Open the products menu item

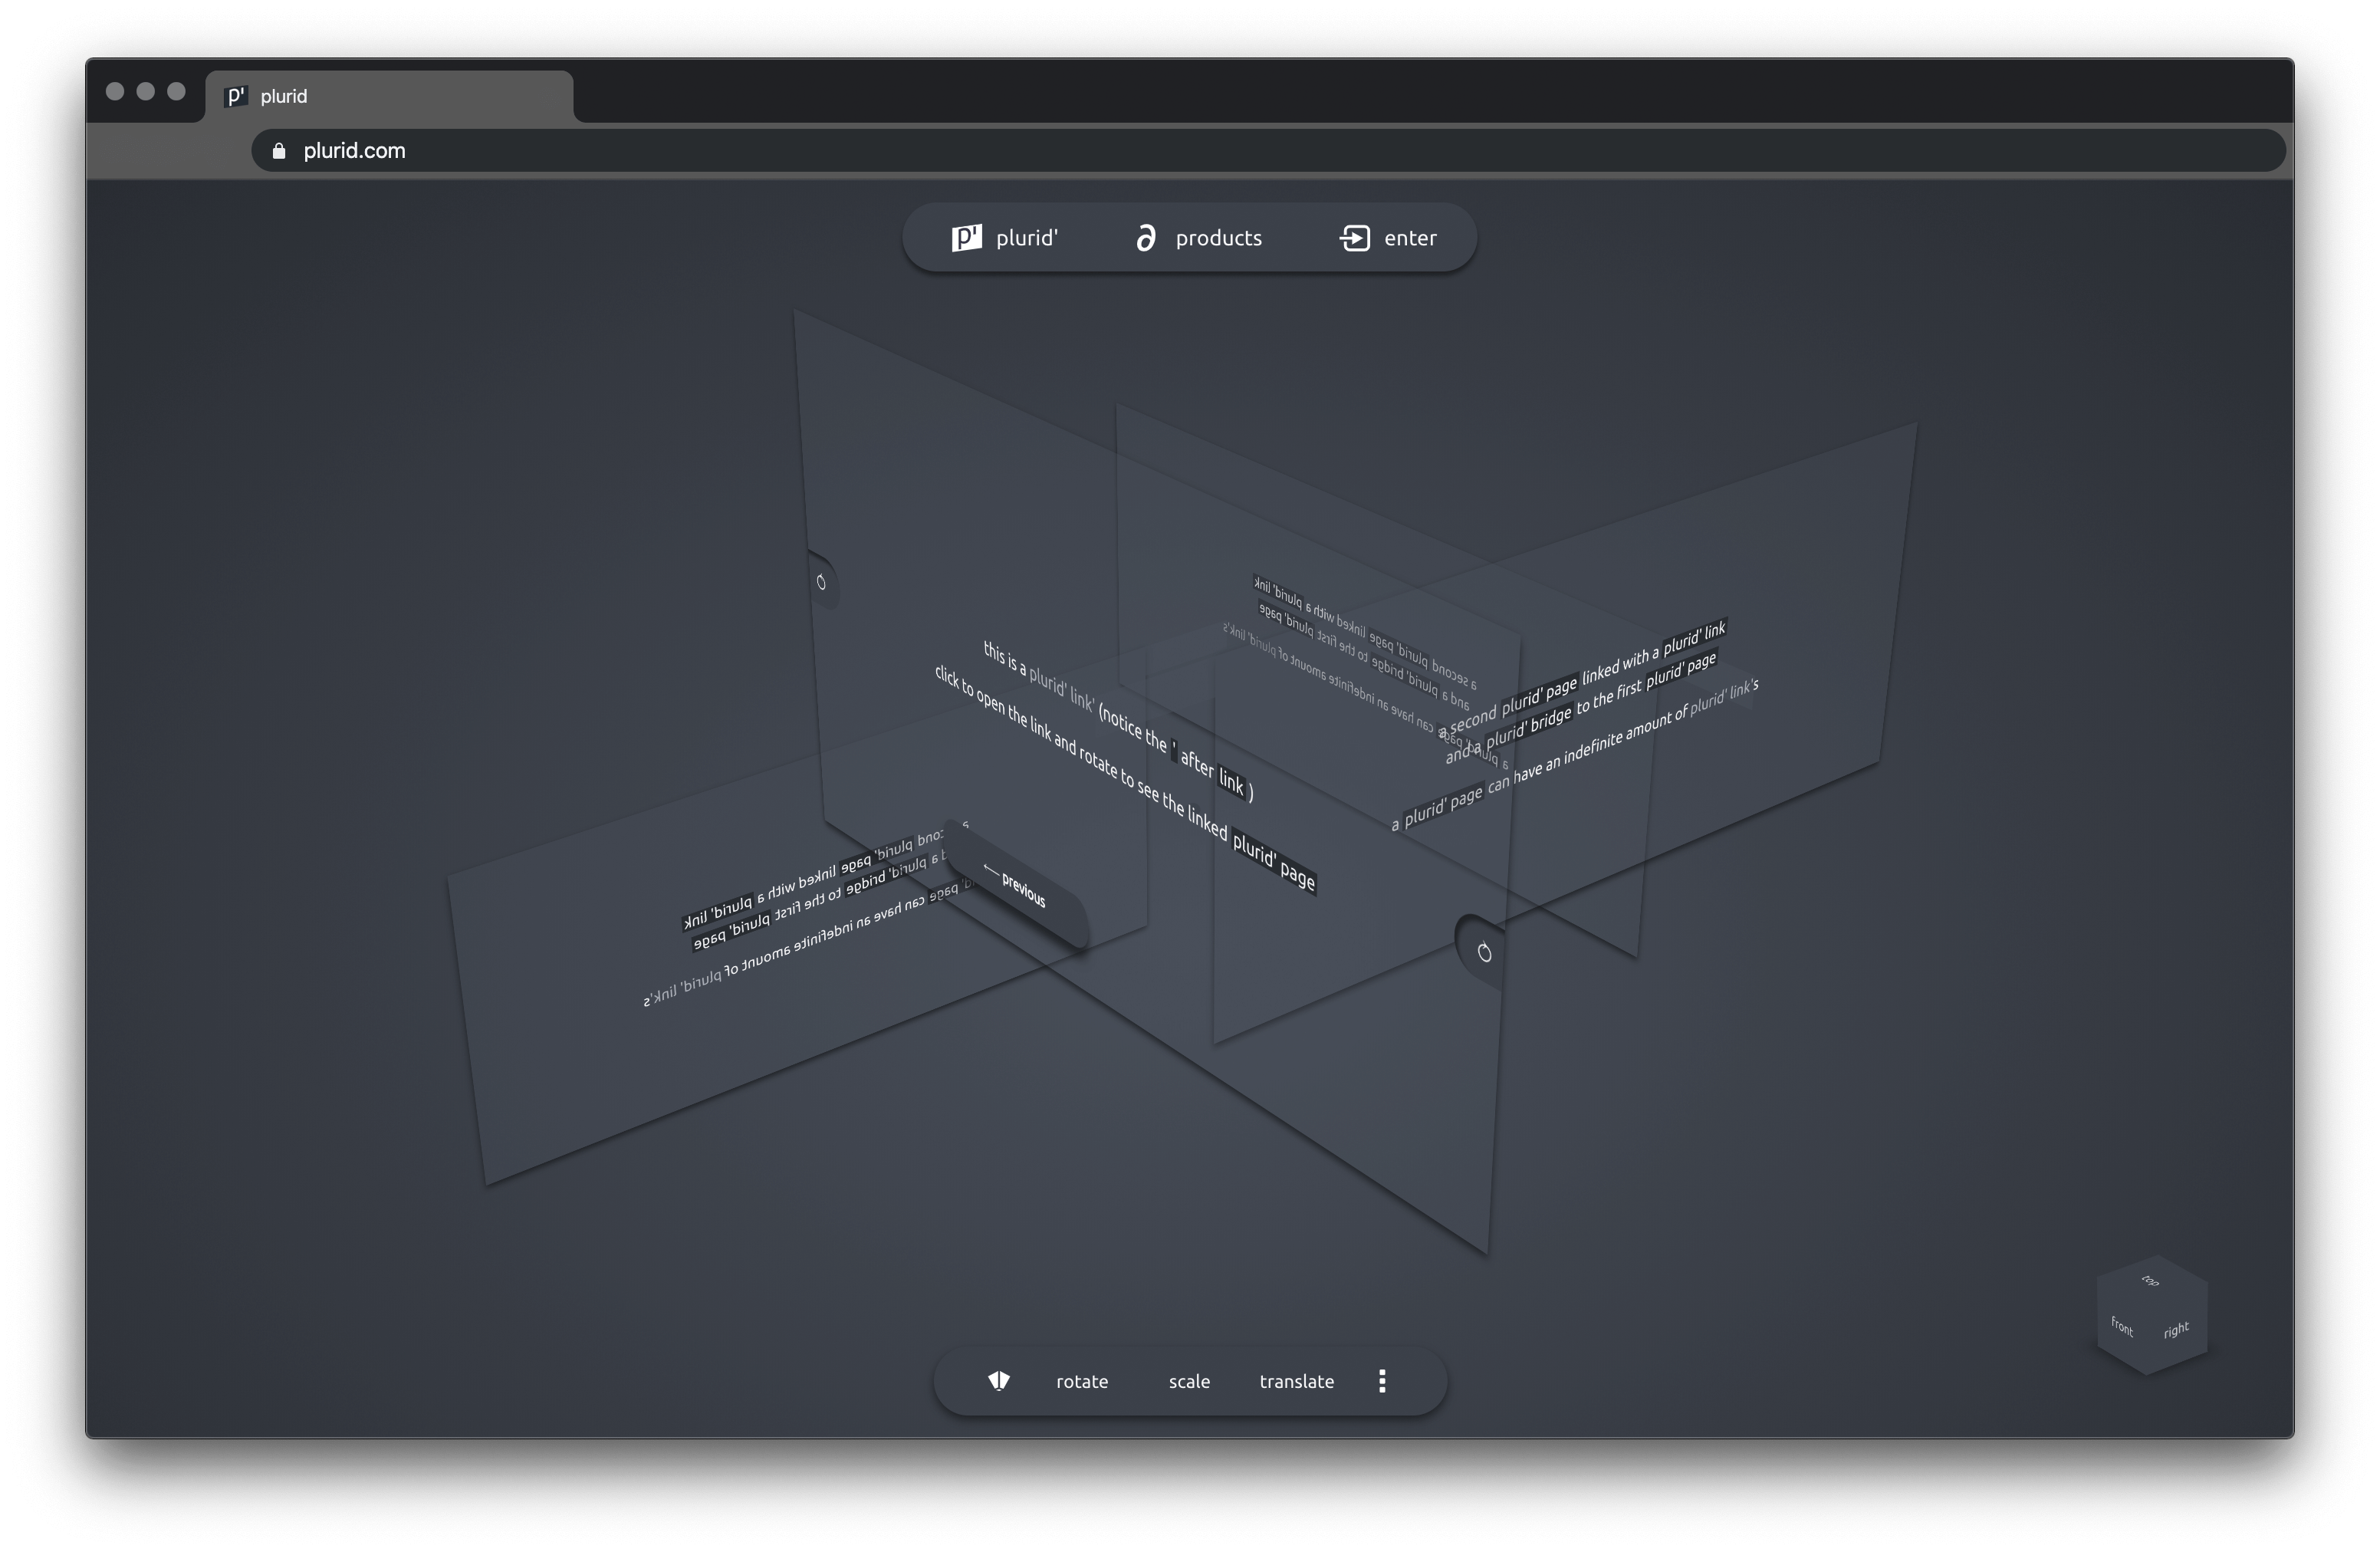click(1218, 238)
